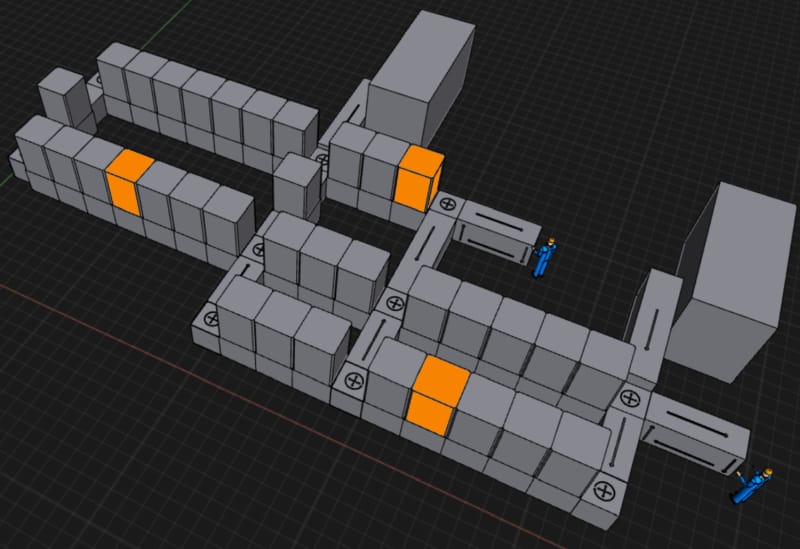Select the isolated gray box at the far top-left
800x549 pixels.
pos(62,100)
